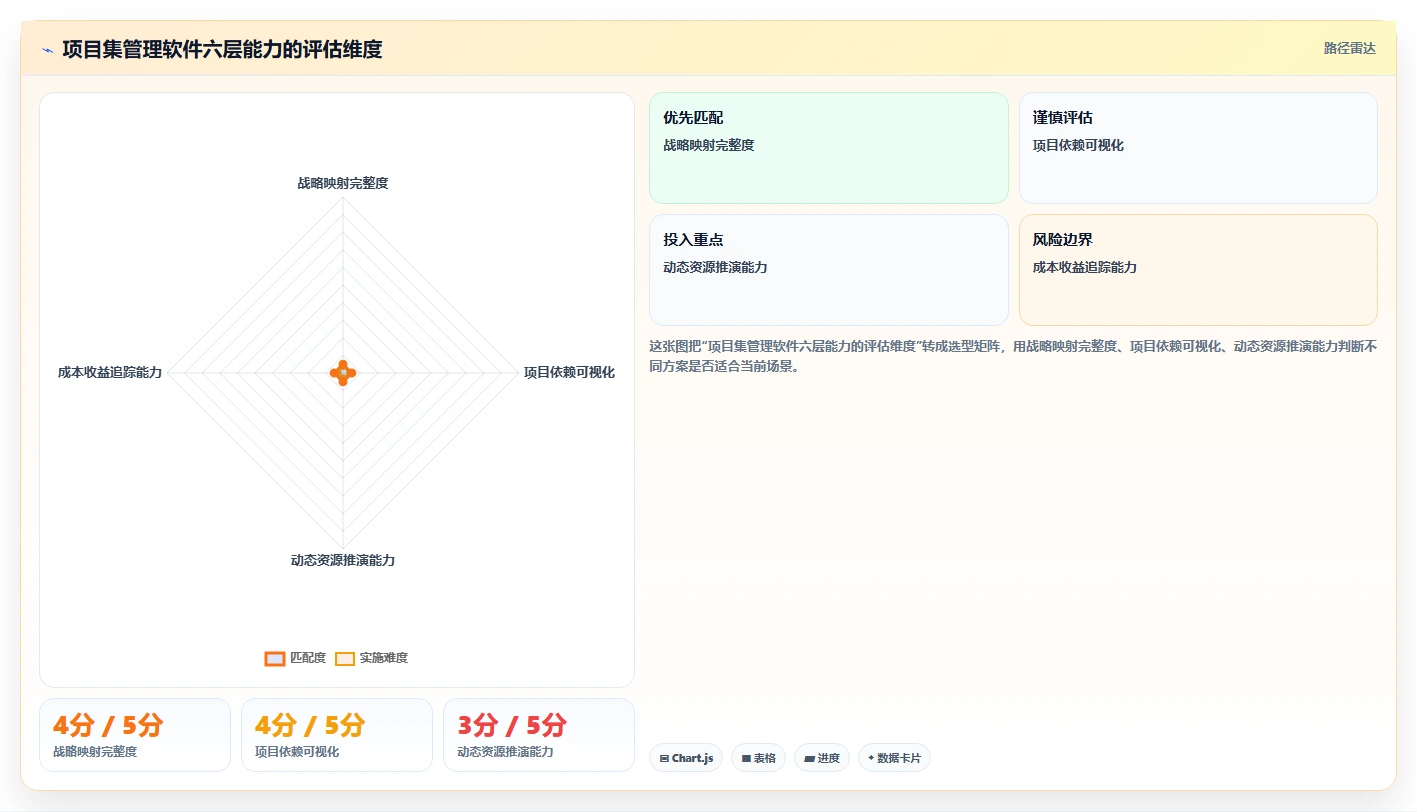The height and width of the screenshot is (812, 1417).
Task: Click the 战略映射完整度 radar axis label
Action: (343, 183)
